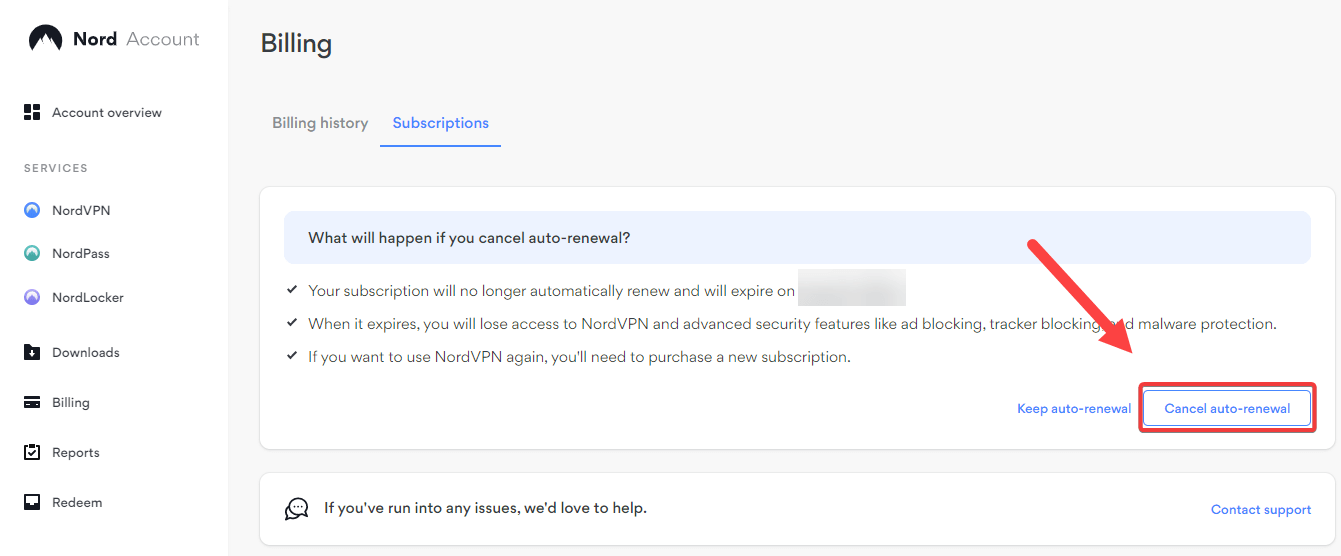This screenshot has width=1341, height=556.
Task: Click the NordVPN service icon
Action: (x=32, y=210)
